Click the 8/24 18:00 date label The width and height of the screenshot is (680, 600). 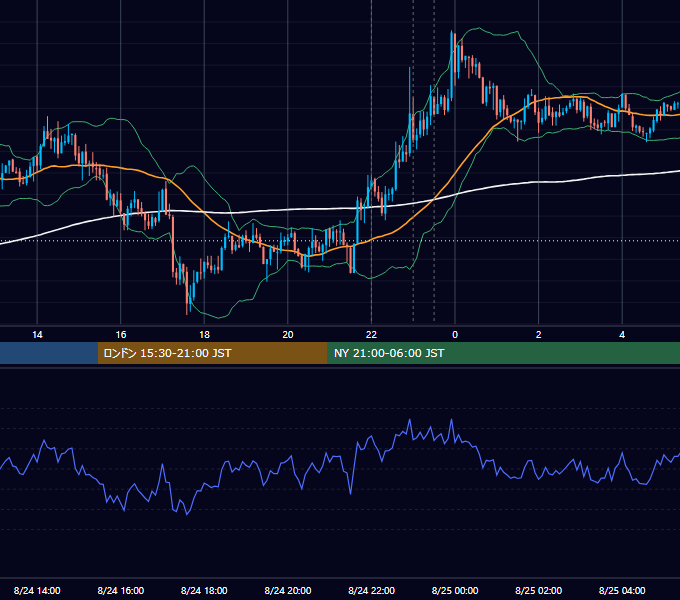(x=204, y=590)
